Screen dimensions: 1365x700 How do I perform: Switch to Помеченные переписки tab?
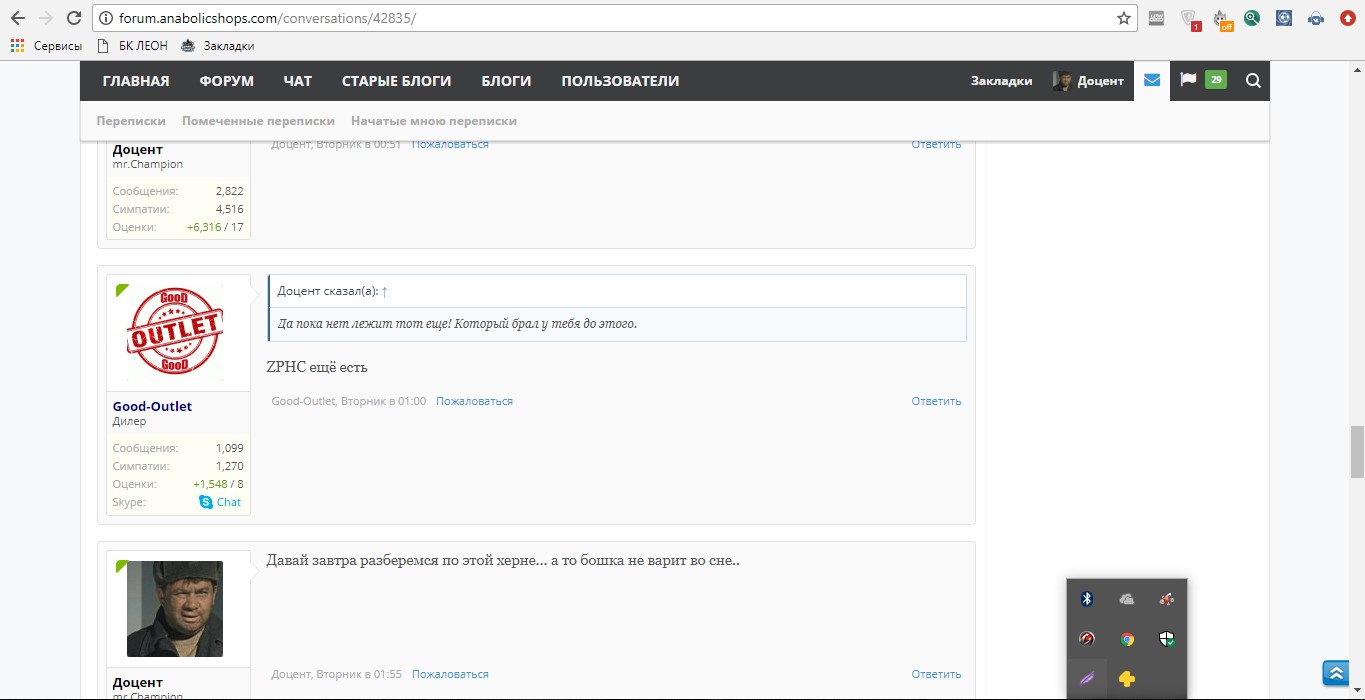coord(258,121)
